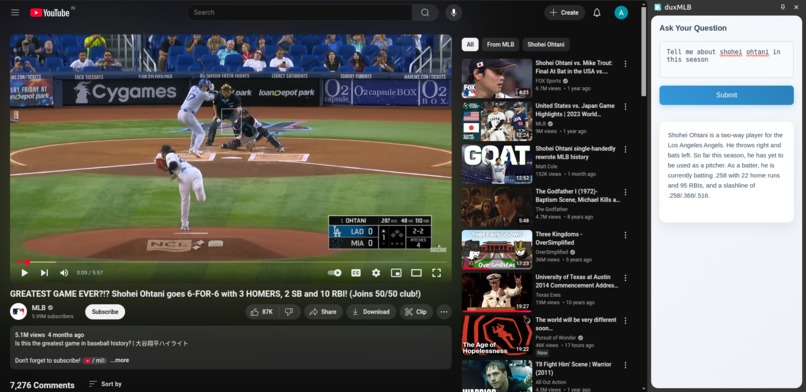Play the video
Screen dimensions: 806x392
tap(24, 273)
